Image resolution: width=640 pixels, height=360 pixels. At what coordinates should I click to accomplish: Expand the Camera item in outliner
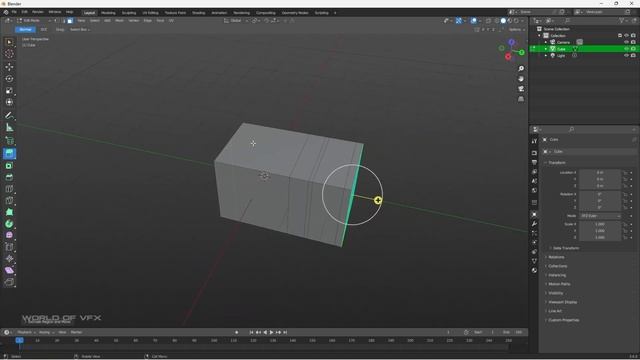coord(546,42)
